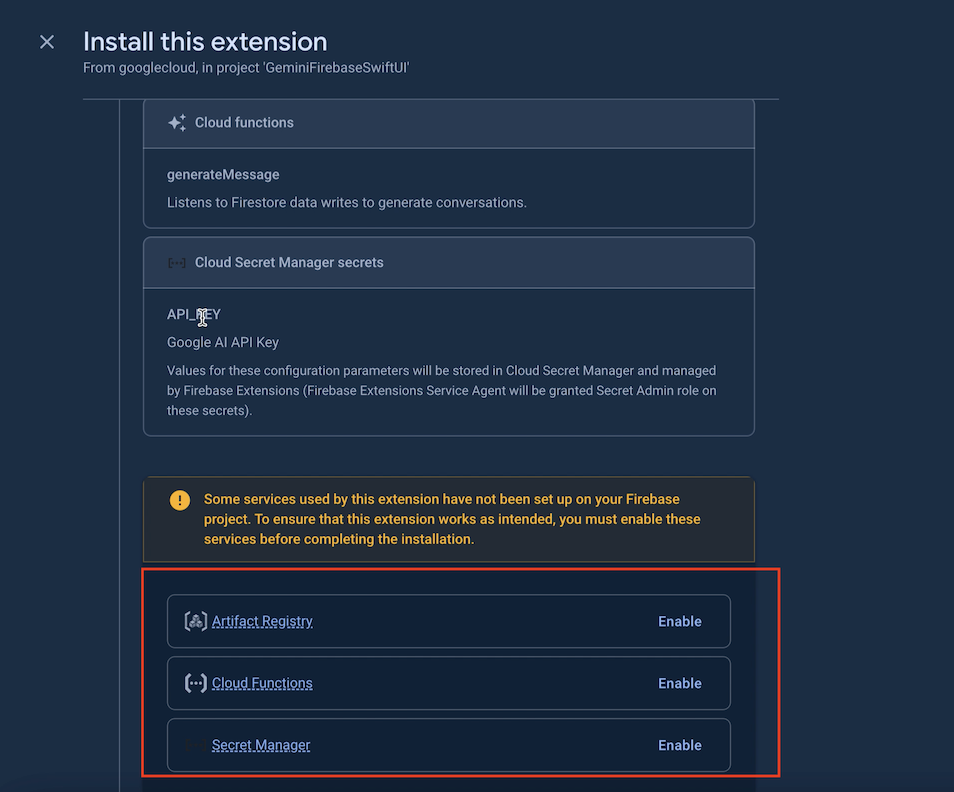Click the sparkle icon beside Cloud functions
The height and width of the screenshot is (792, 954).
[177, 123]
